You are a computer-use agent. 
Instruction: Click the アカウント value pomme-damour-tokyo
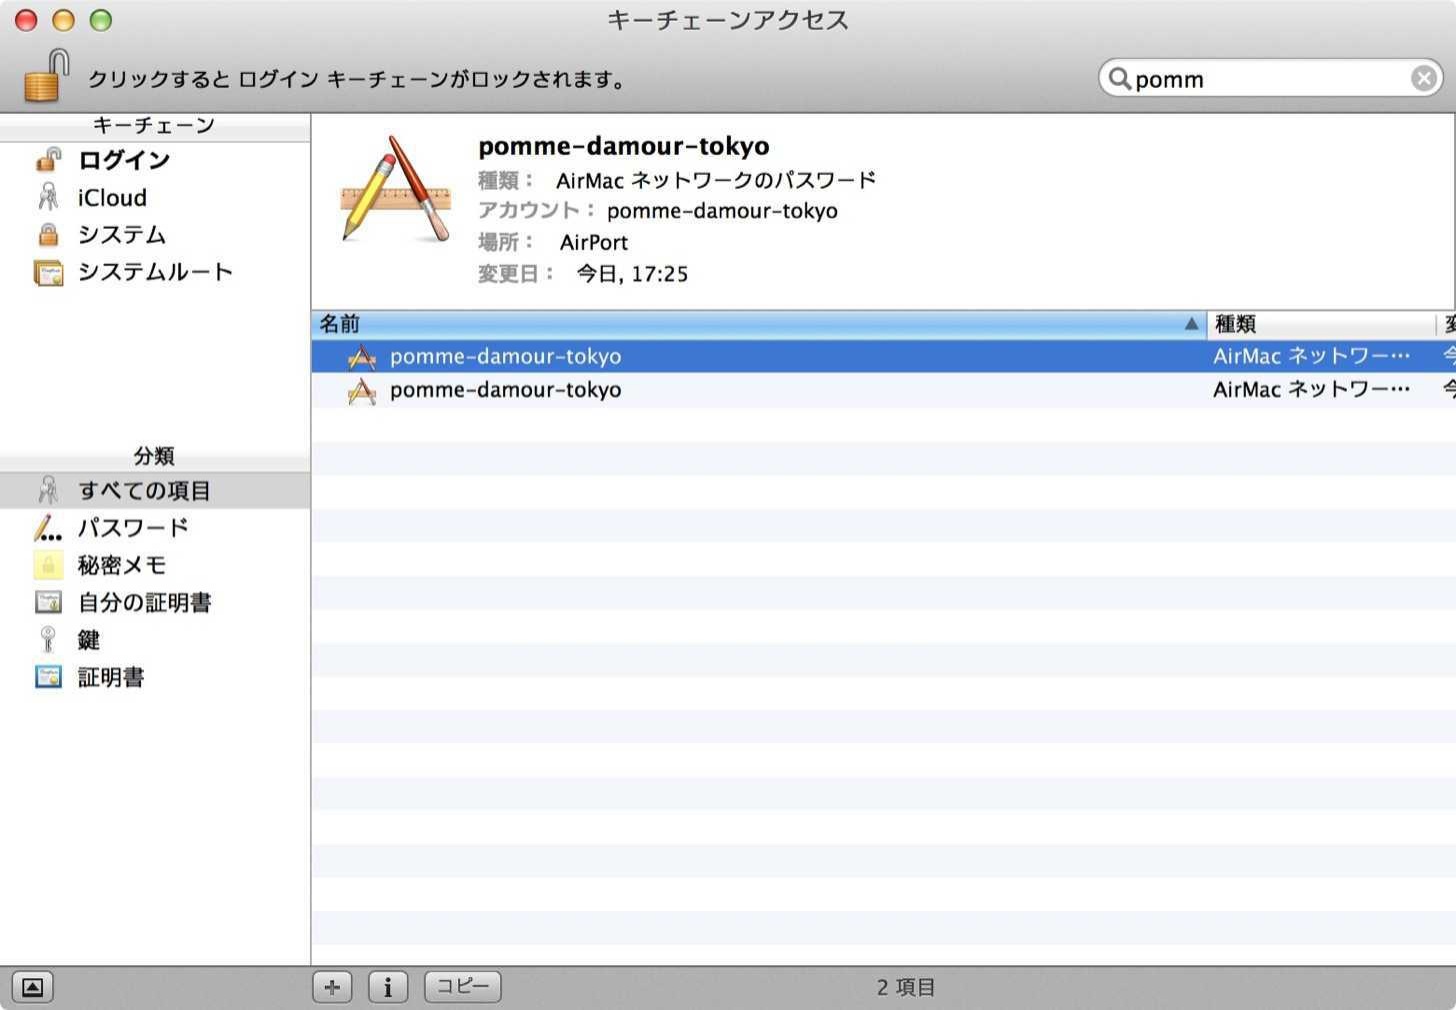click(x=722, y=211)
